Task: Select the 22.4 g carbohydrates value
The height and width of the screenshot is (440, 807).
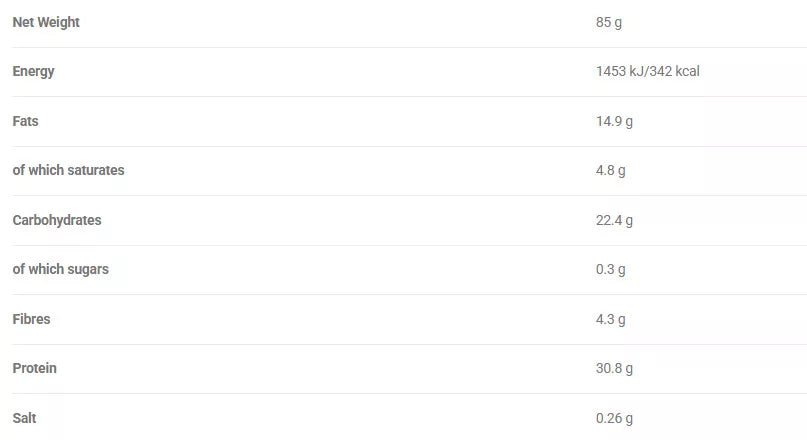Action: (614, 220)
